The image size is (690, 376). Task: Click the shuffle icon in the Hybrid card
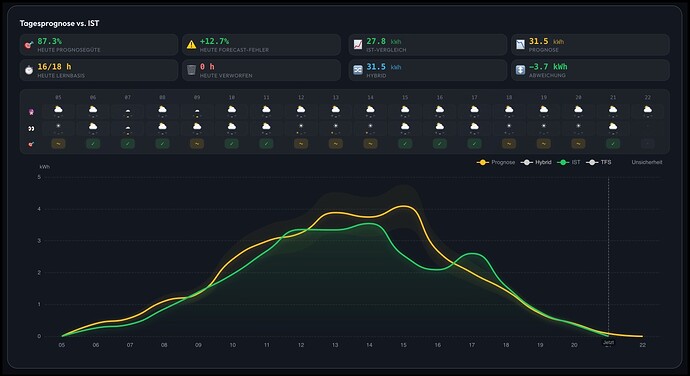click(358, 70)
